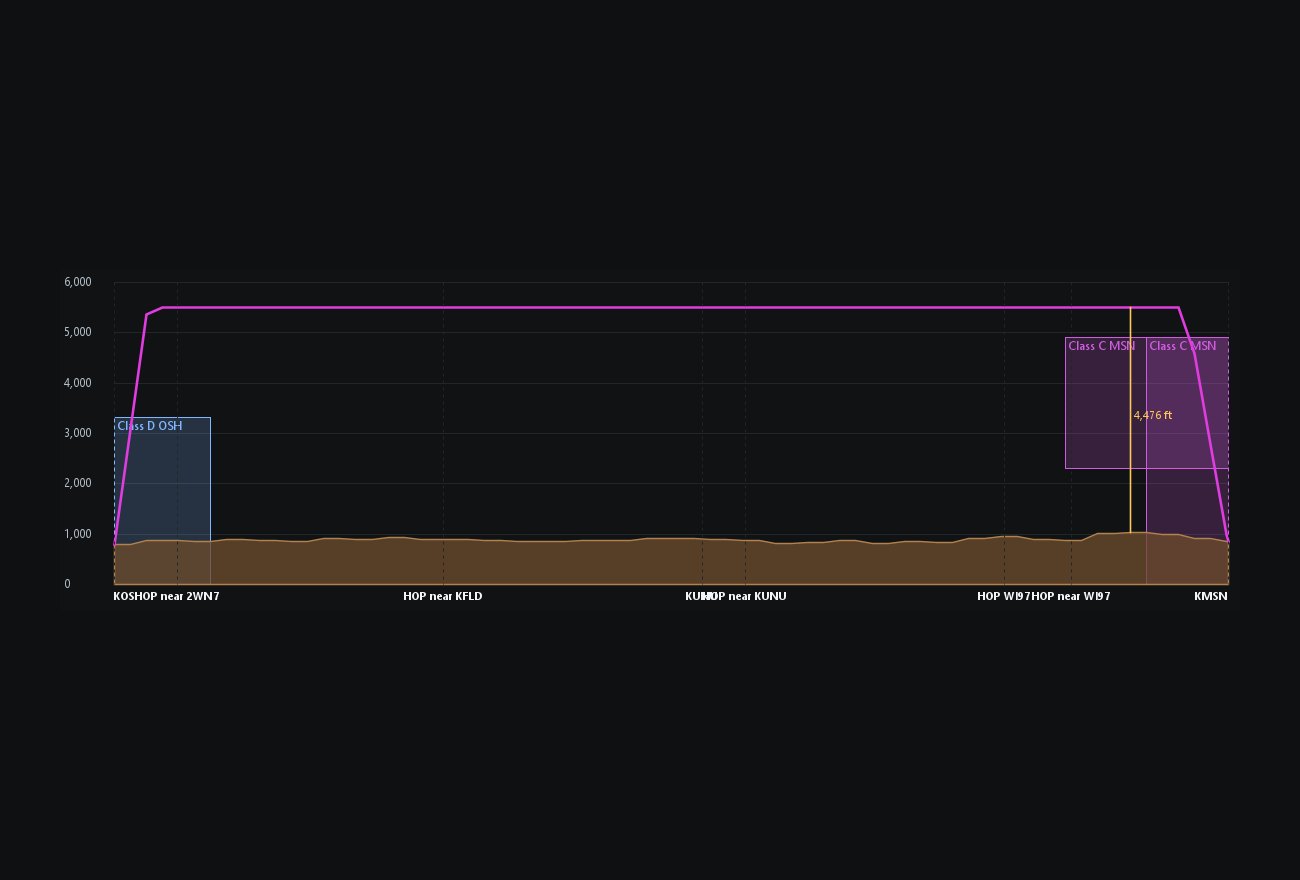
Task: Click the Class C MSN label nearest KMSN
Action: pyautogui.click(x=1183, y=346)
